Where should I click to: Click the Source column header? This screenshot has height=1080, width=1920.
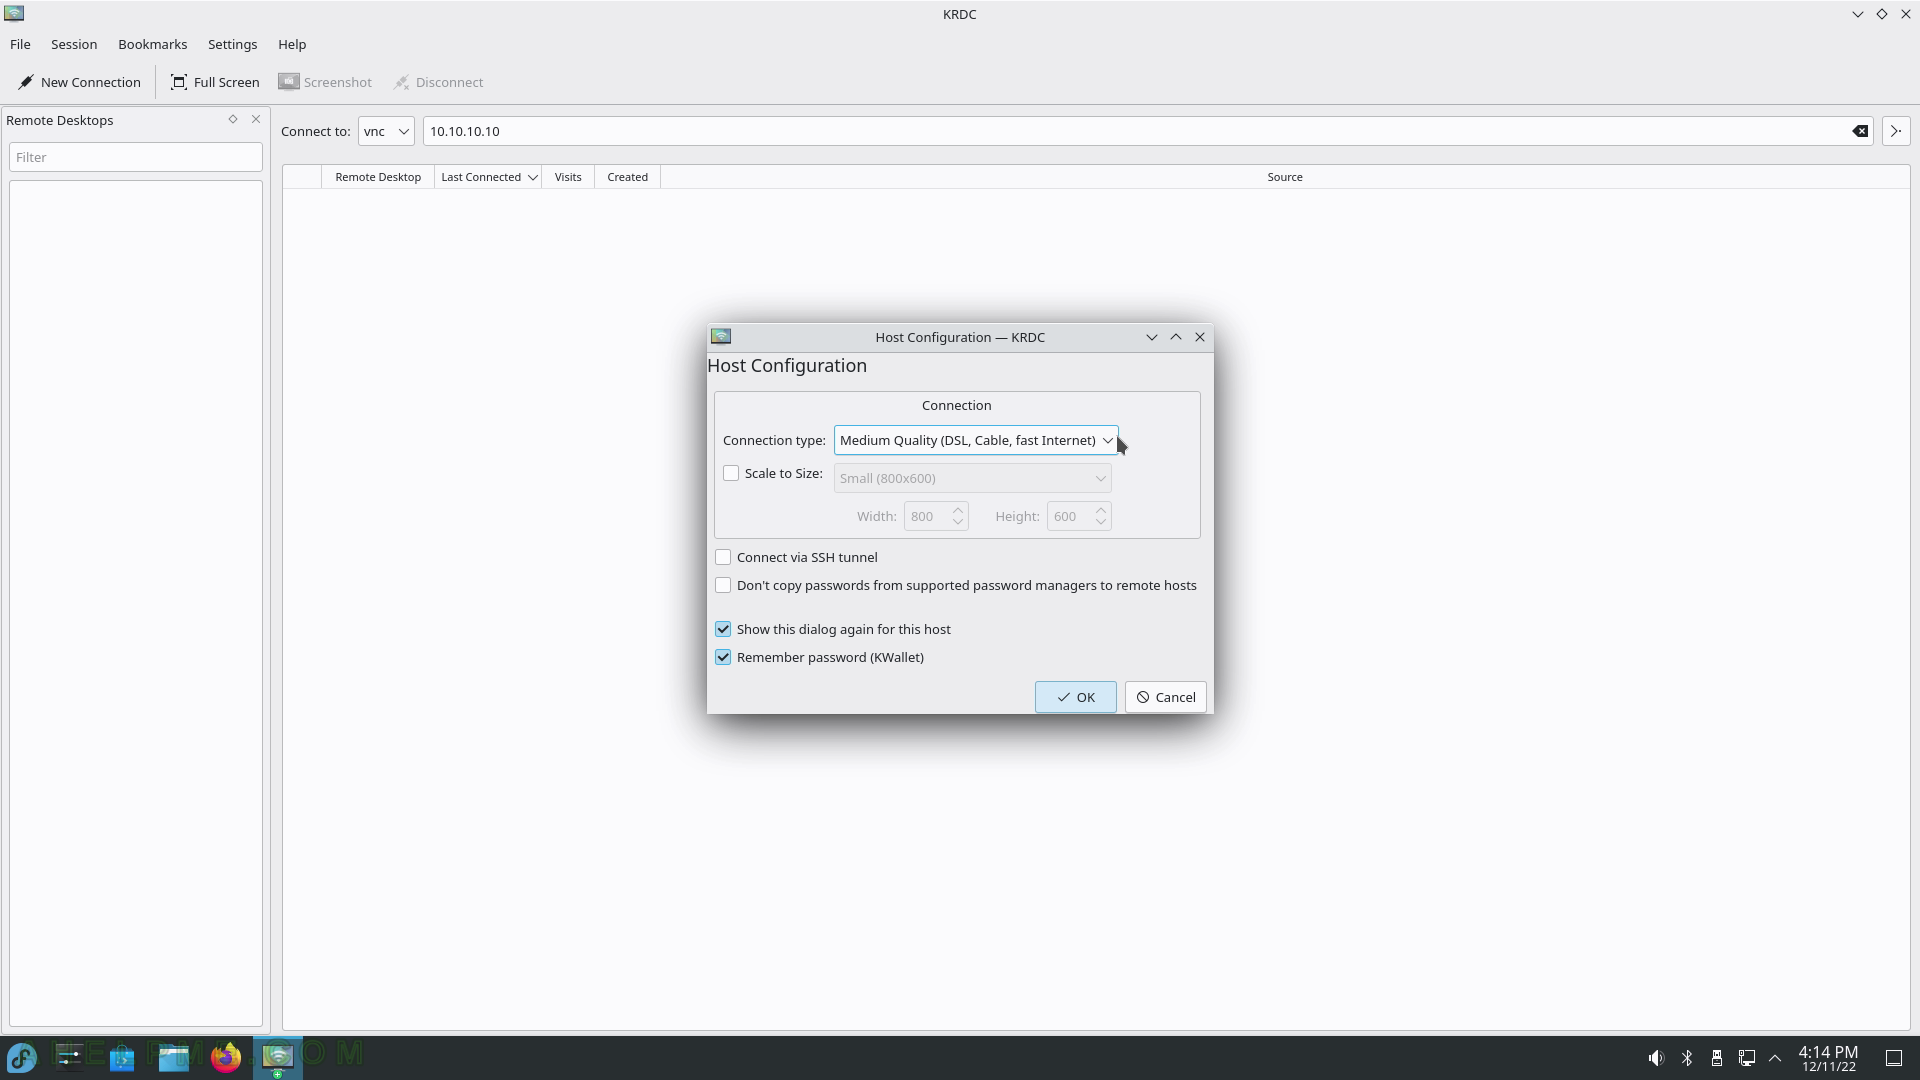pos(1285,177)
